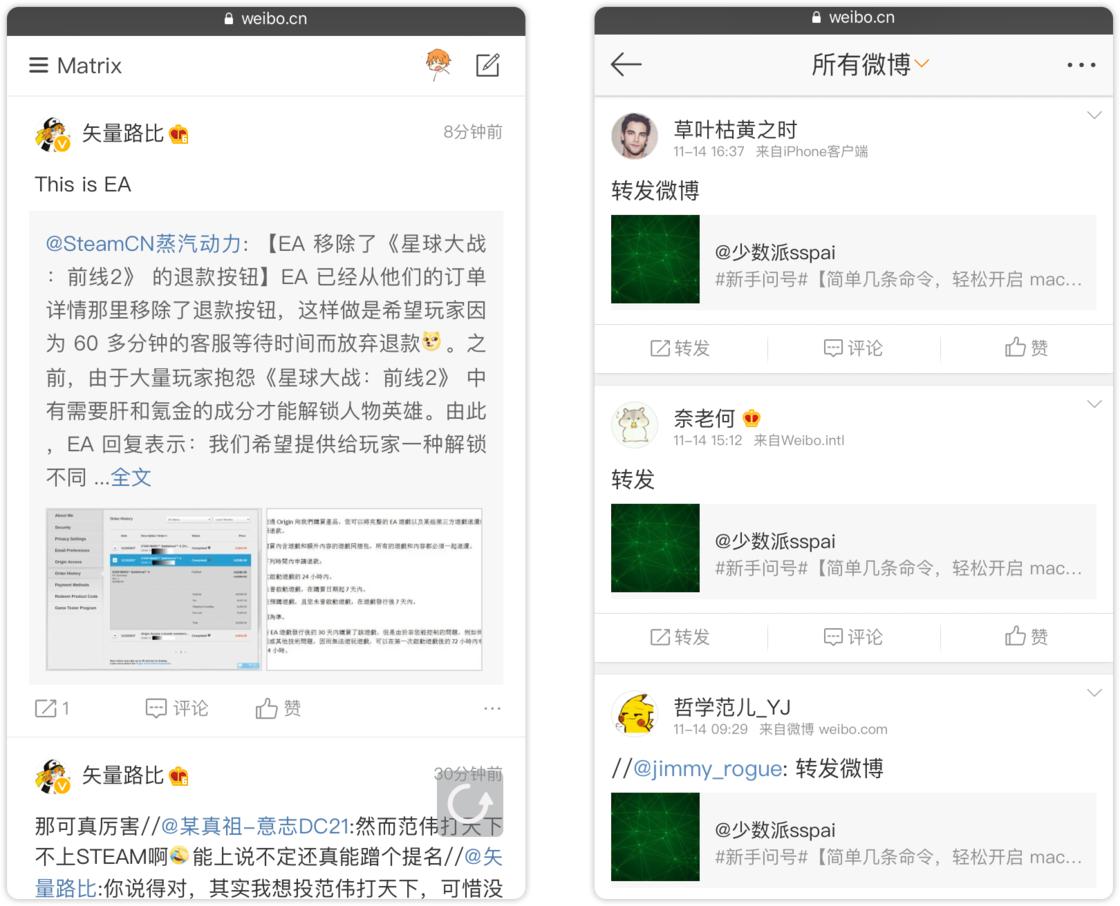Open more options on This is EA post
The image size is (1120, 906).
492,709
